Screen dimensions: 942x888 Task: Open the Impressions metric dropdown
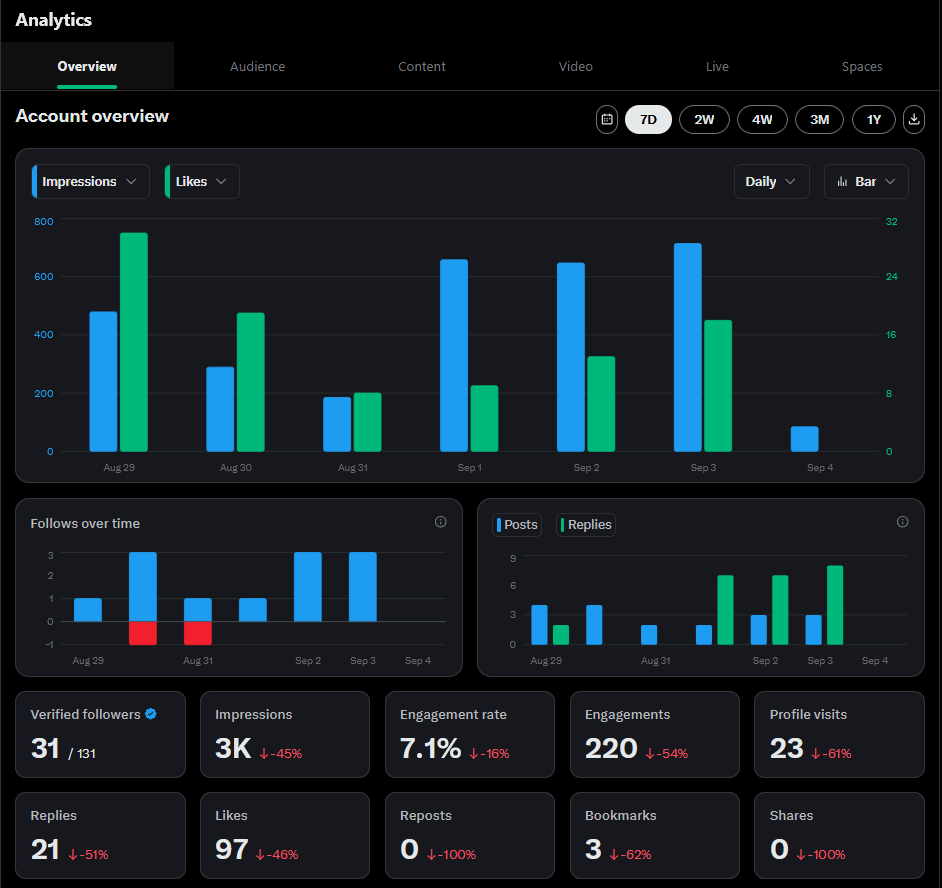90,181
